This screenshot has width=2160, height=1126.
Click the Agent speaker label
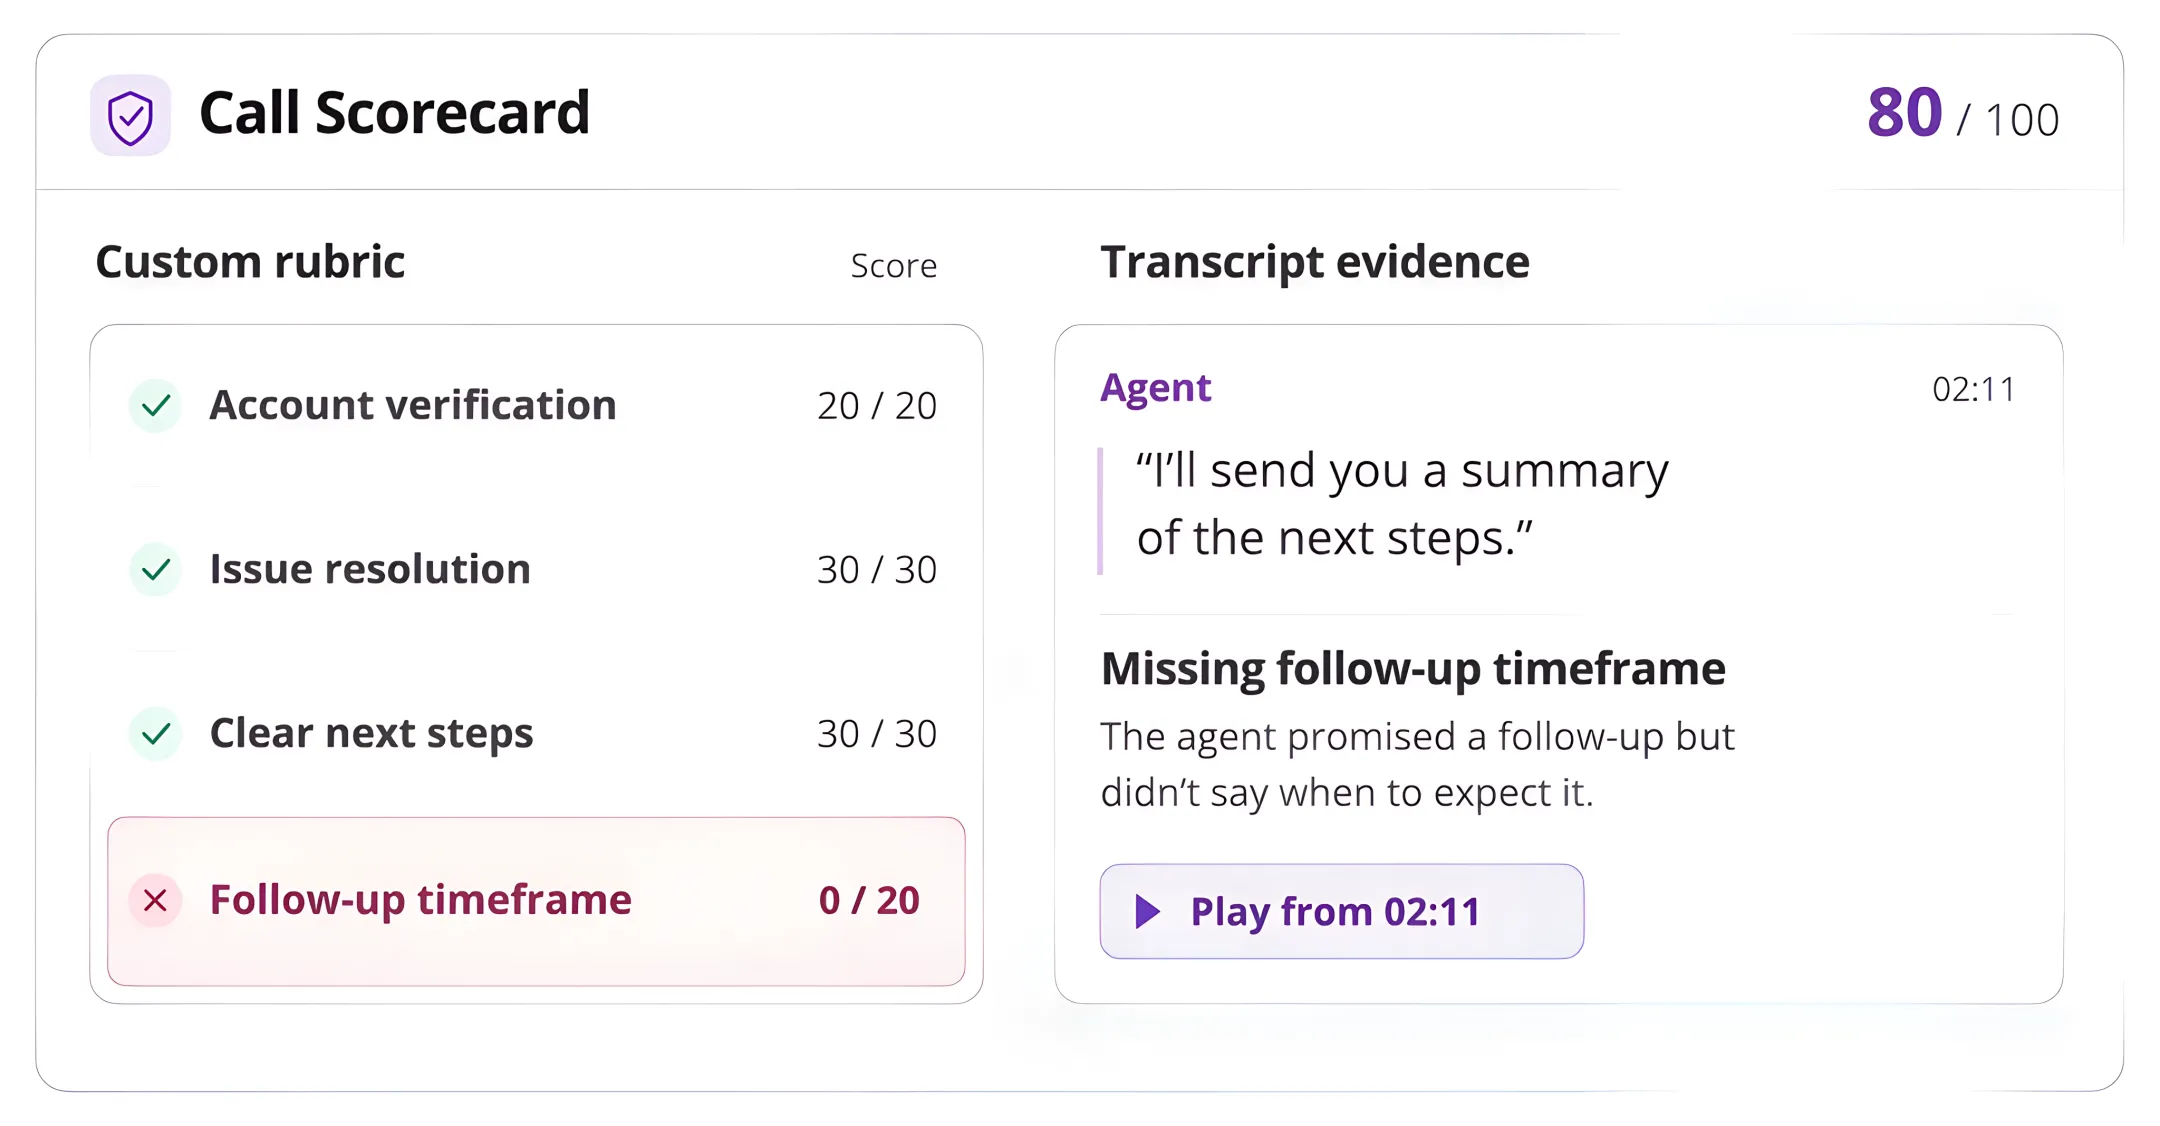(x=1155, y=388)
